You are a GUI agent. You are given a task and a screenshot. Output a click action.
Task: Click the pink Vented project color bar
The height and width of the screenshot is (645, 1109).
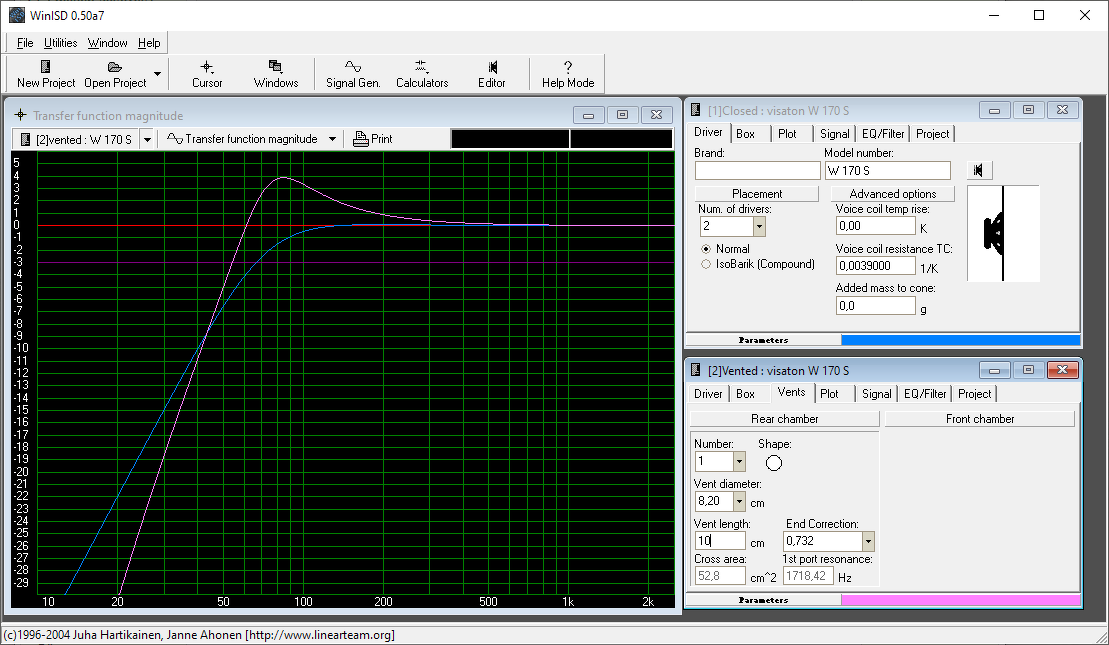point(960,600)
